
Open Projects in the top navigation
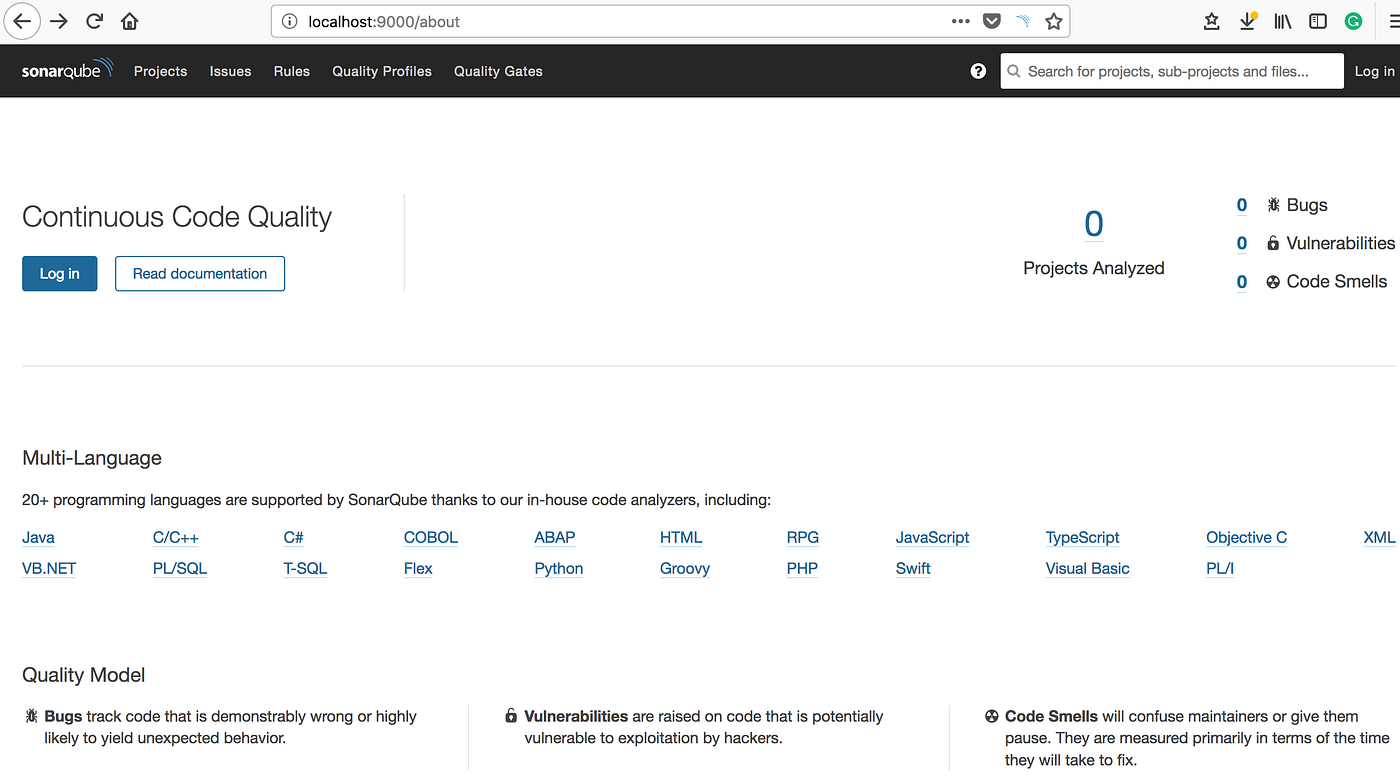tap(161, 71)
